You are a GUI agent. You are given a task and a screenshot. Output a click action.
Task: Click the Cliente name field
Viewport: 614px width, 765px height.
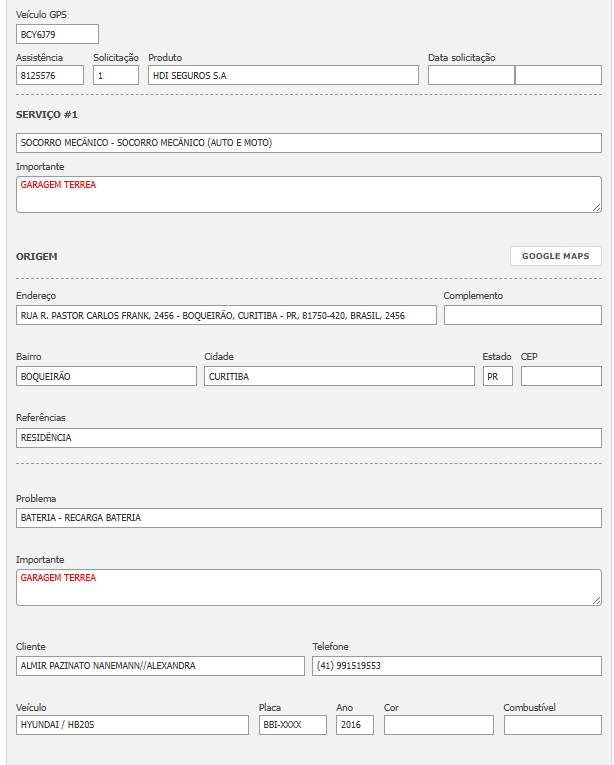pos(160,666)
